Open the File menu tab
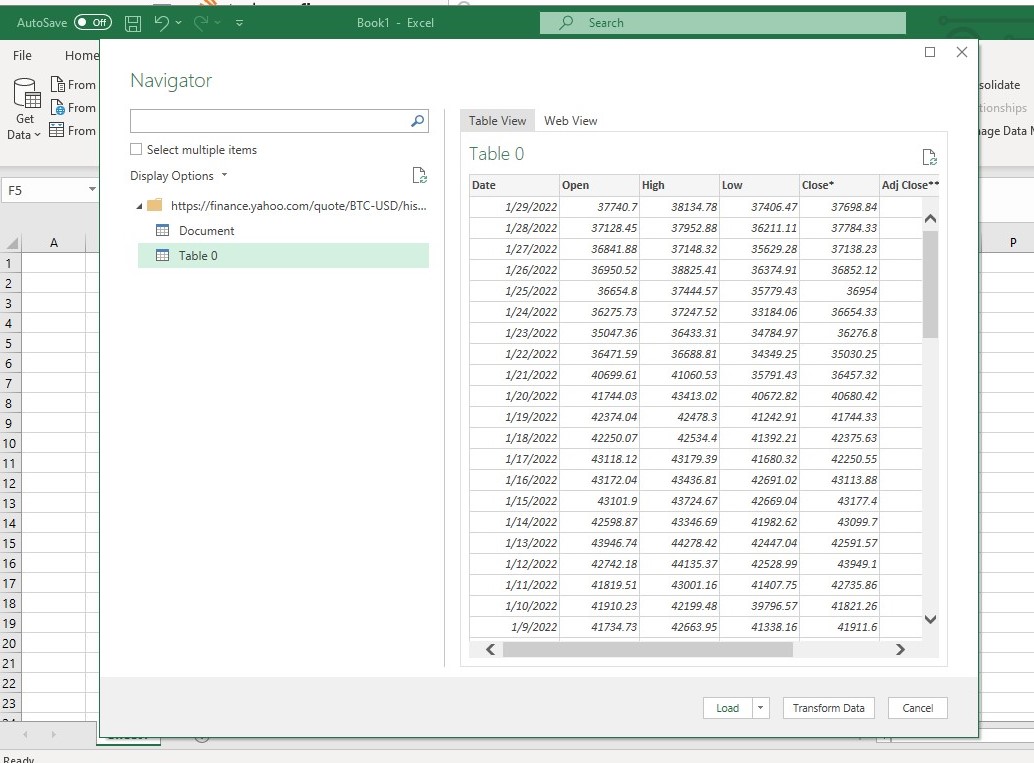Viewport: 1034px width, 763px height. coord(22,55)
